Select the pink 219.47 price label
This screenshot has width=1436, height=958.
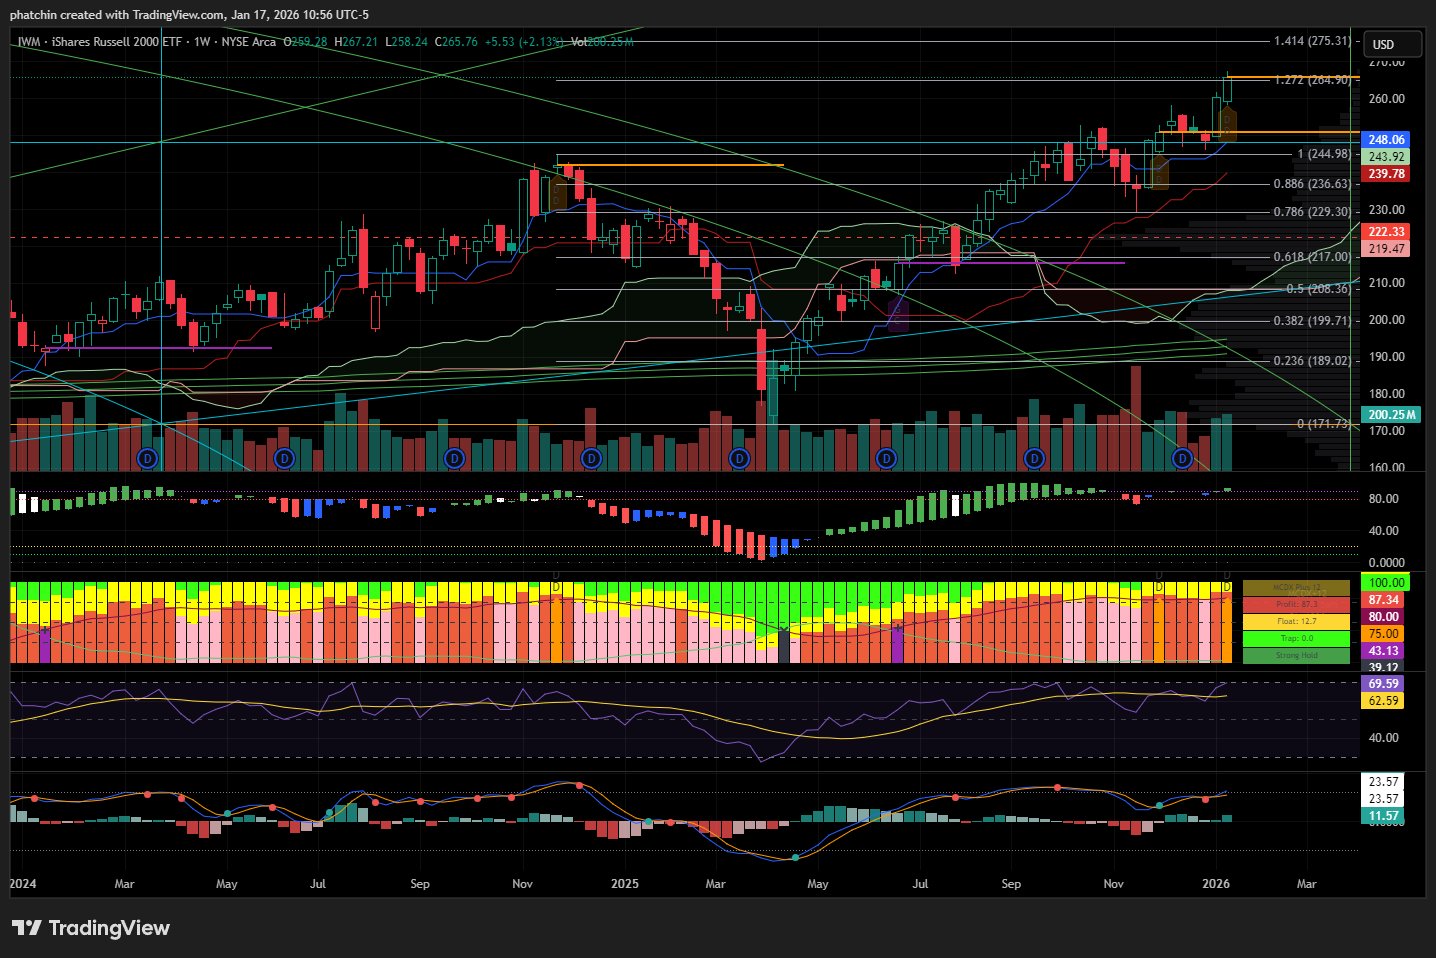[1386, 249]
